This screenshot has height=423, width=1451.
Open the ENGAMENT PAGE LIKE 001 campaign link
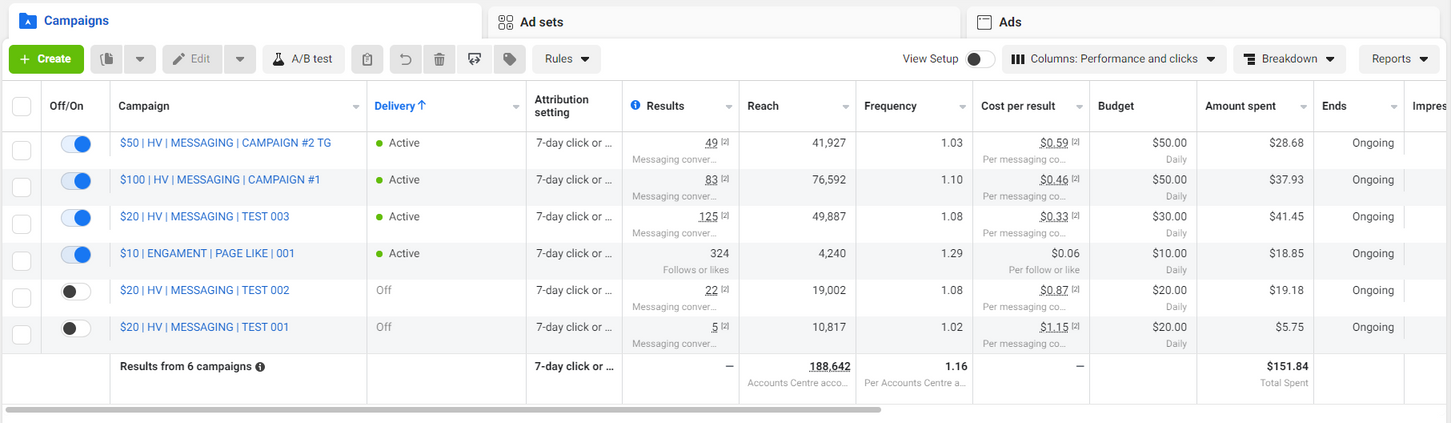(207, 254)
